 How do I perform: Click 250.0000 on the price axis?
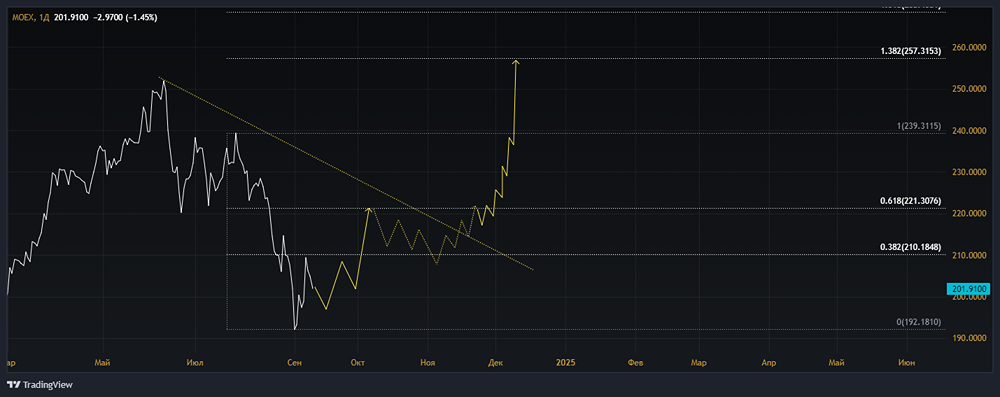coord(969,89)
